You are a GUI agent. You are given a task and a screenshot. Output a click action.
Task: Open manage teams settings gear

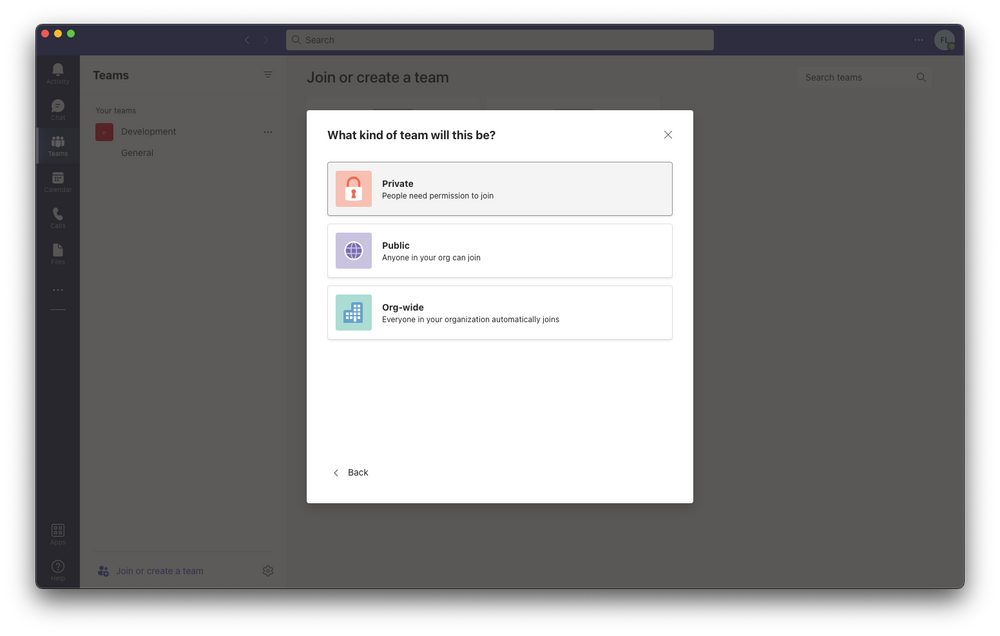coord(267,570)
